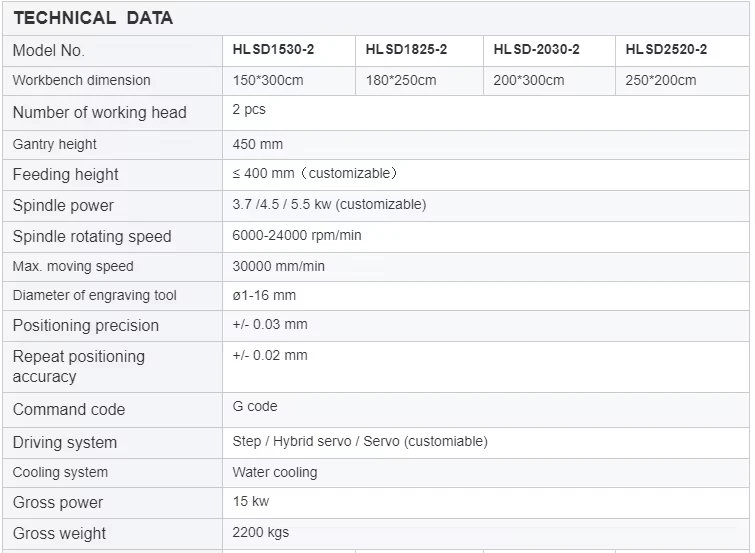Click the Number of working head label
Image resolution: width=755 pixels, height=553 pixels.
100,112
